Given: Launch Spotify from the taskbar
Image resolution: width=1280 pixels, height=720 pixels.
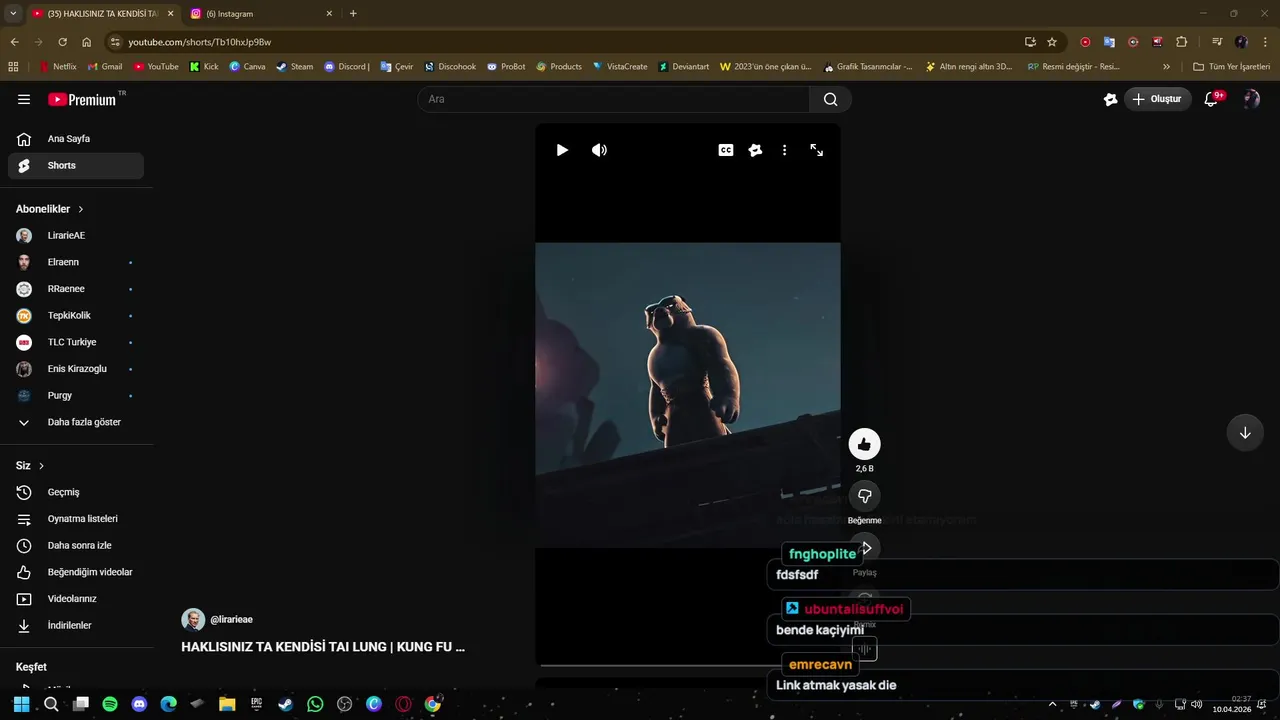Looking at the screenshot, I should click(110, 704).
